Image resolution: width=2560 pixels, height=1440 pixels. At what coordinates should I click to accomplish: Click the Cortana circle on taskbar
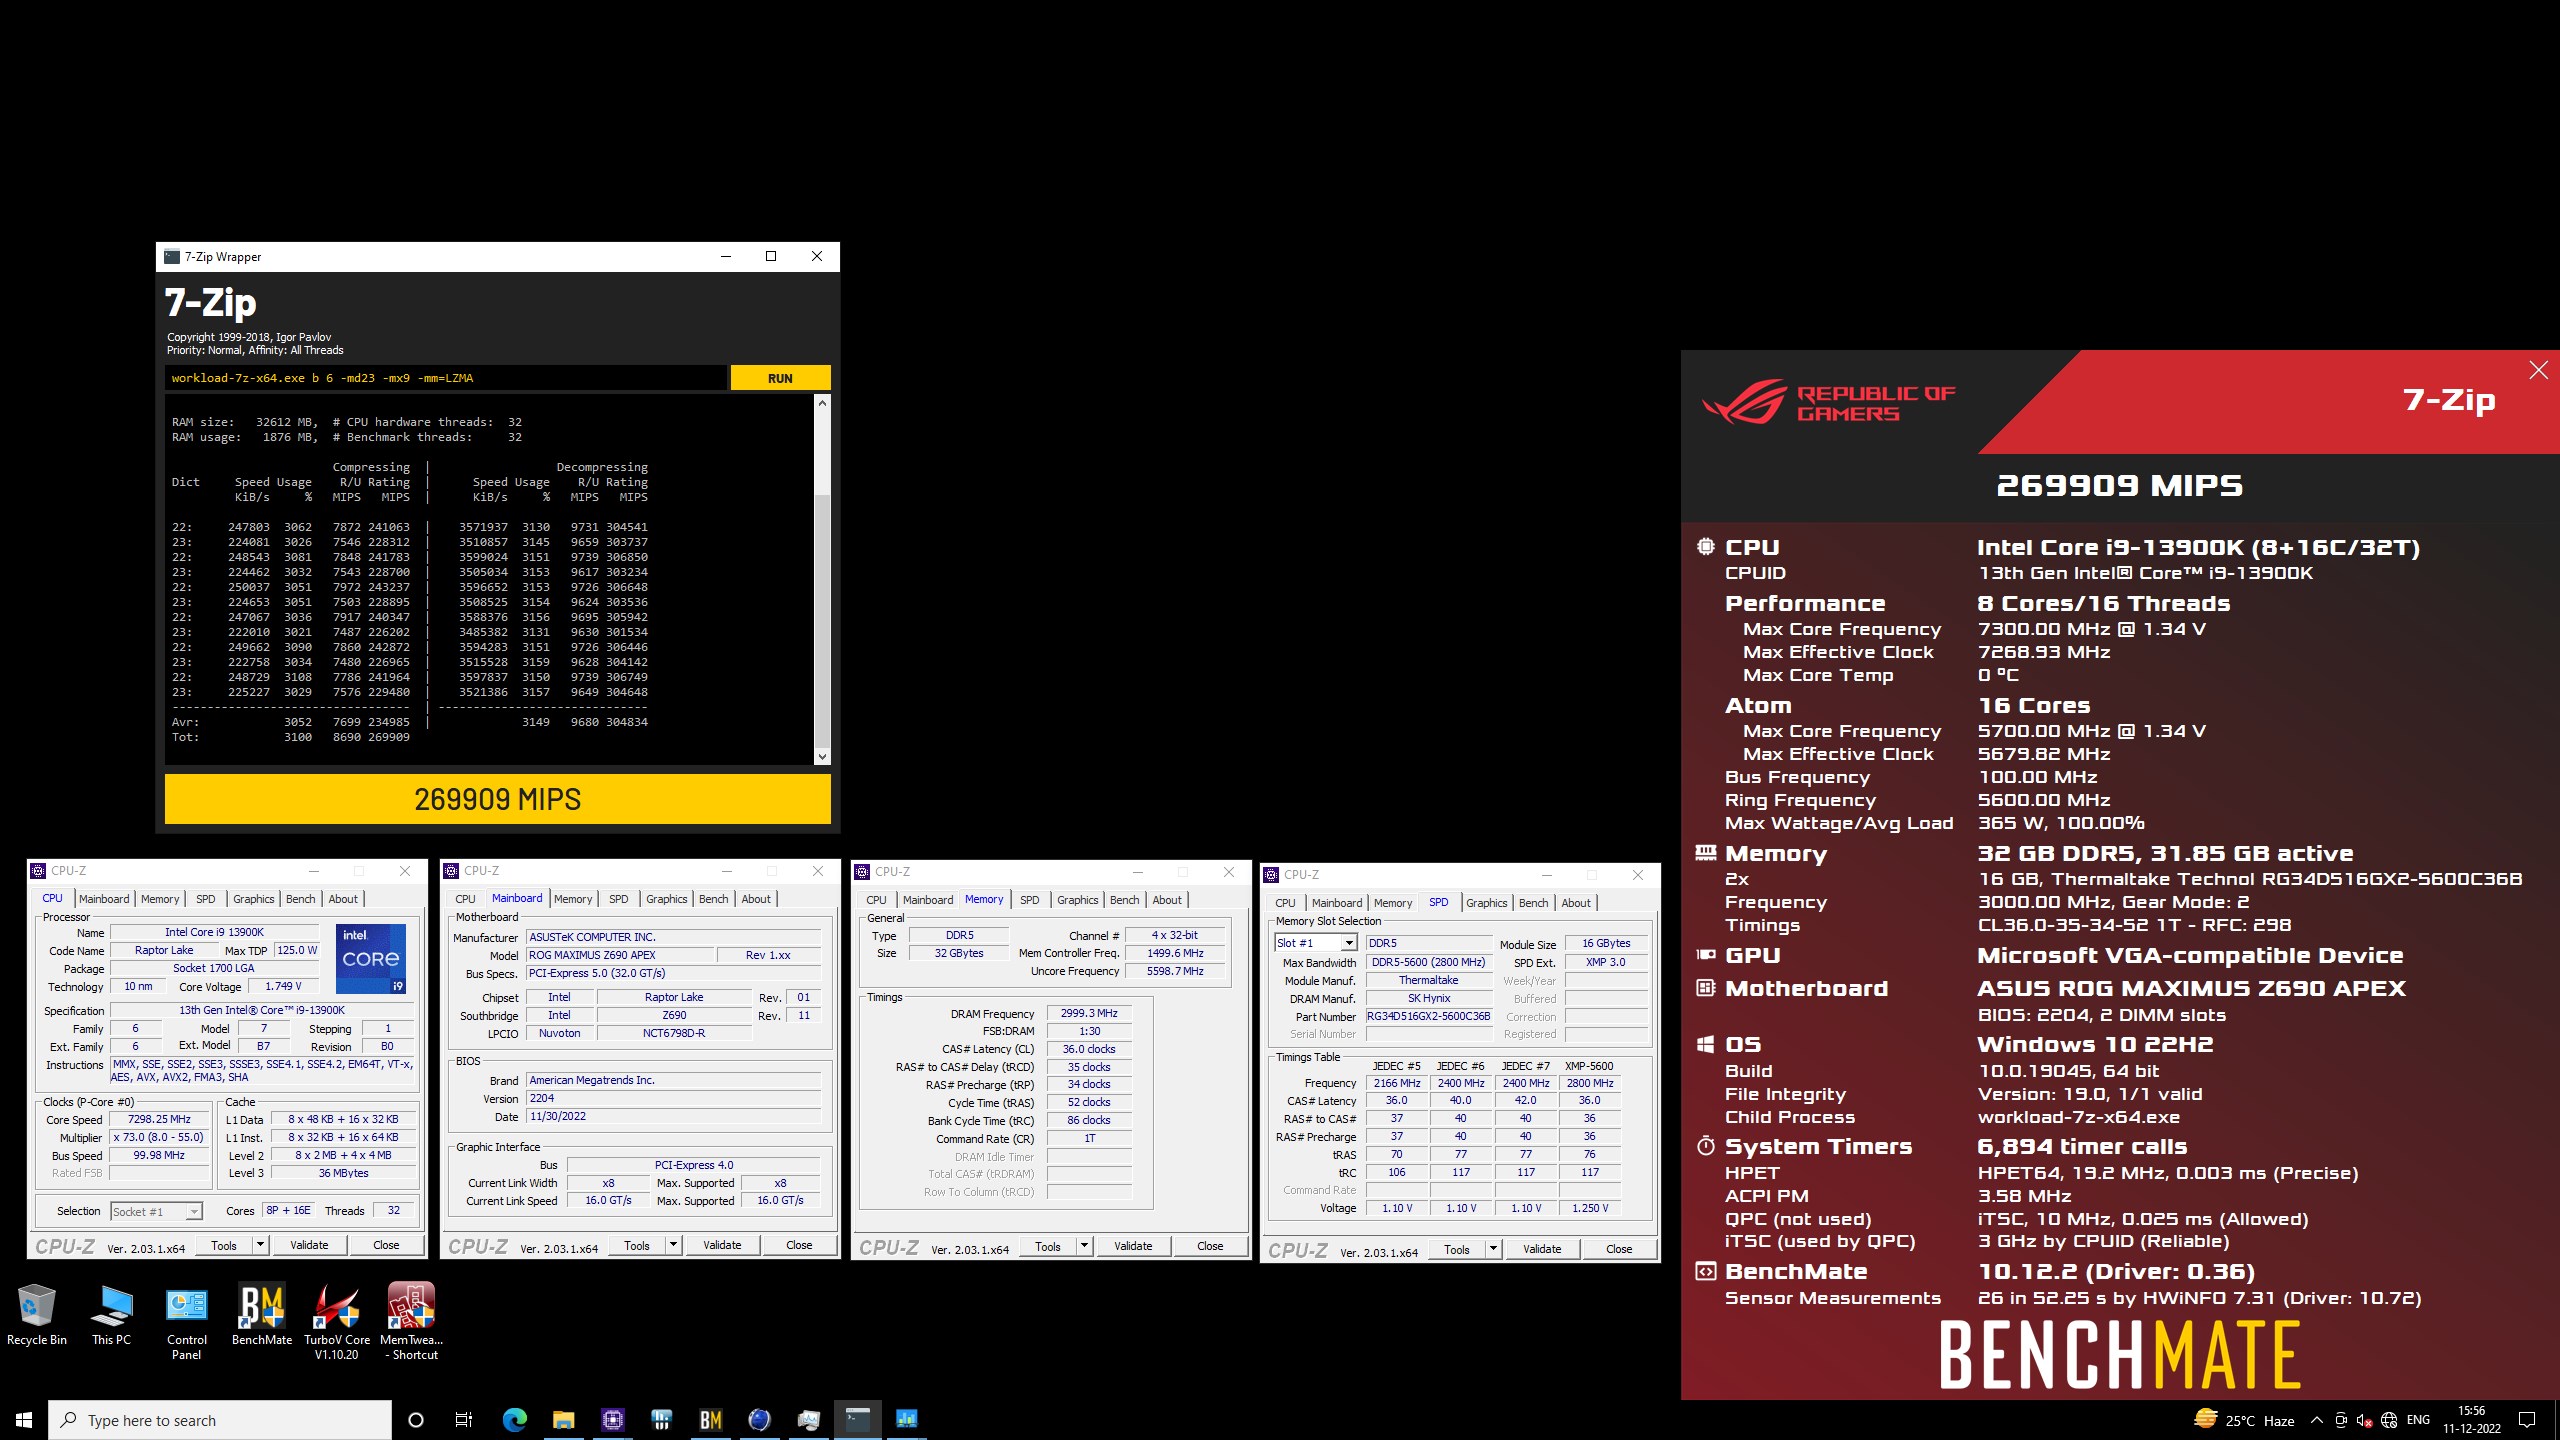(x=416, y=1420)
